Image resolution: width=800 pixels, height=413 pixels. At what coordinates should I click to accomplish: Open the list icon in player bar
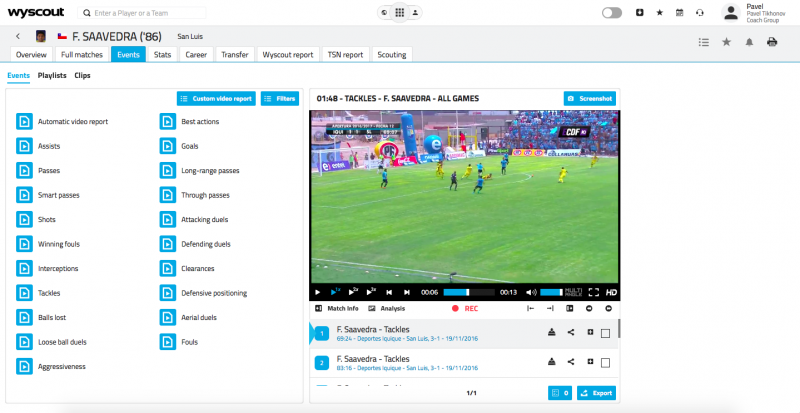coord(704,42)
